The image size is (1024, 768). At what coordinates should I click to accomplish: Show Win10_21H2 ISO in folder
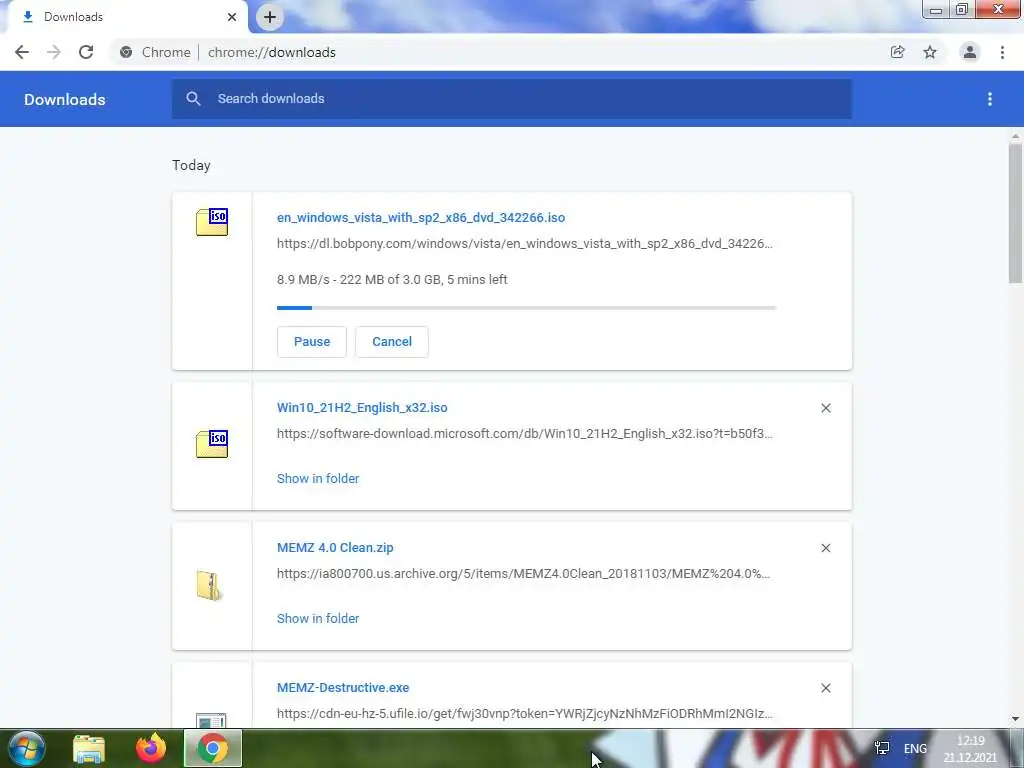(x=318, y=479)
